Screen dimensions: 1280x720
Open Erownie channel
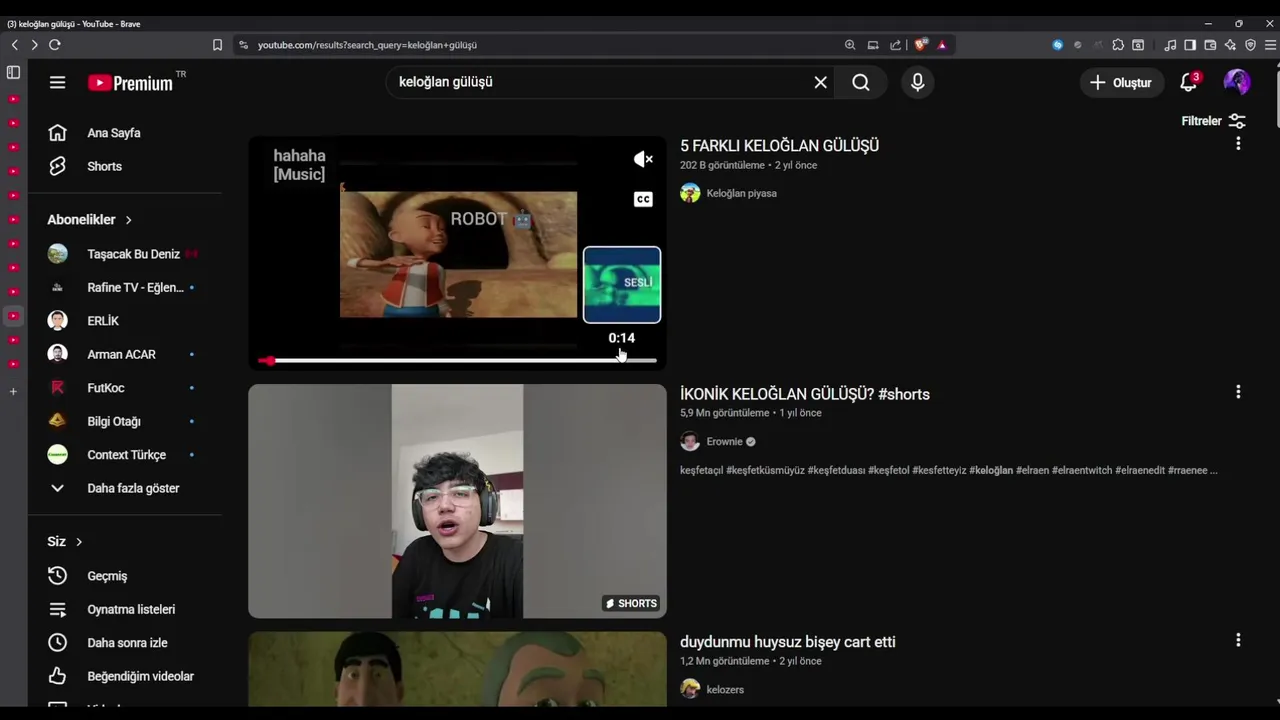tap(724, 441)
